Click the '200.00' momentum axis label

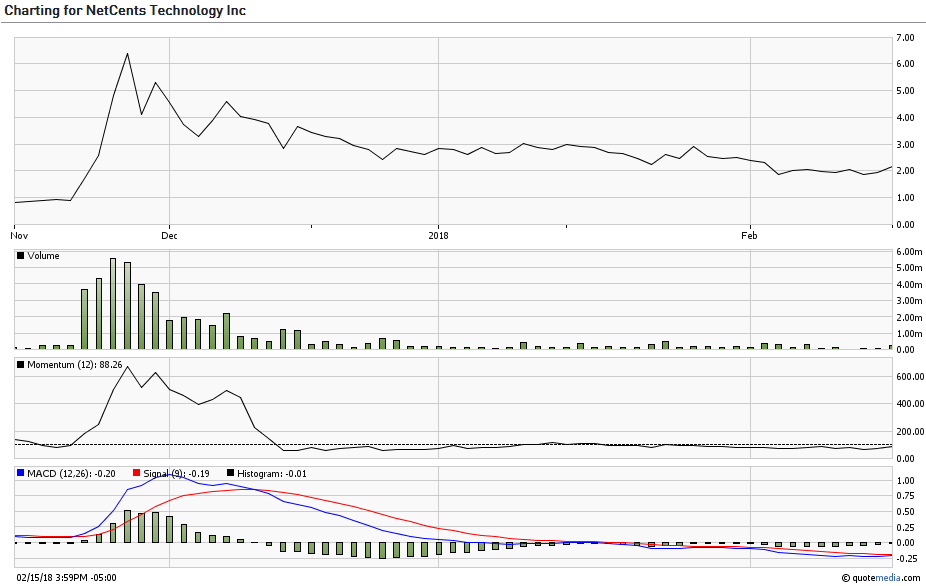tap(910, 431)
